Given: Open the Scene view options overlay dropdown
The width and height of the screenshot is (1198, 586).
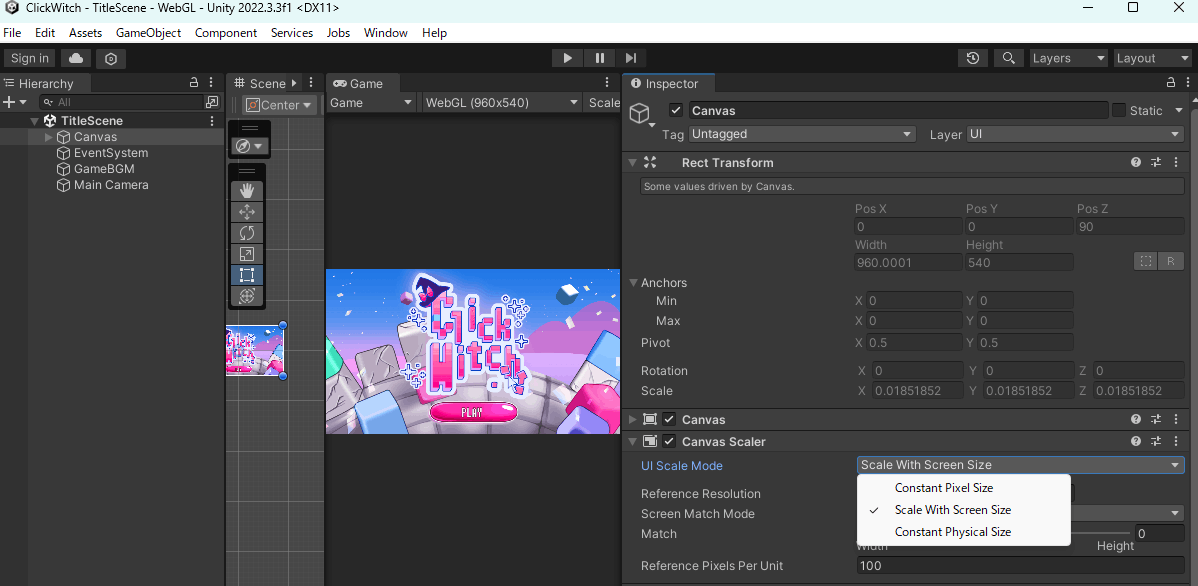Looking at the screenshot, I should pyautogui.click(x=249, y=146).
